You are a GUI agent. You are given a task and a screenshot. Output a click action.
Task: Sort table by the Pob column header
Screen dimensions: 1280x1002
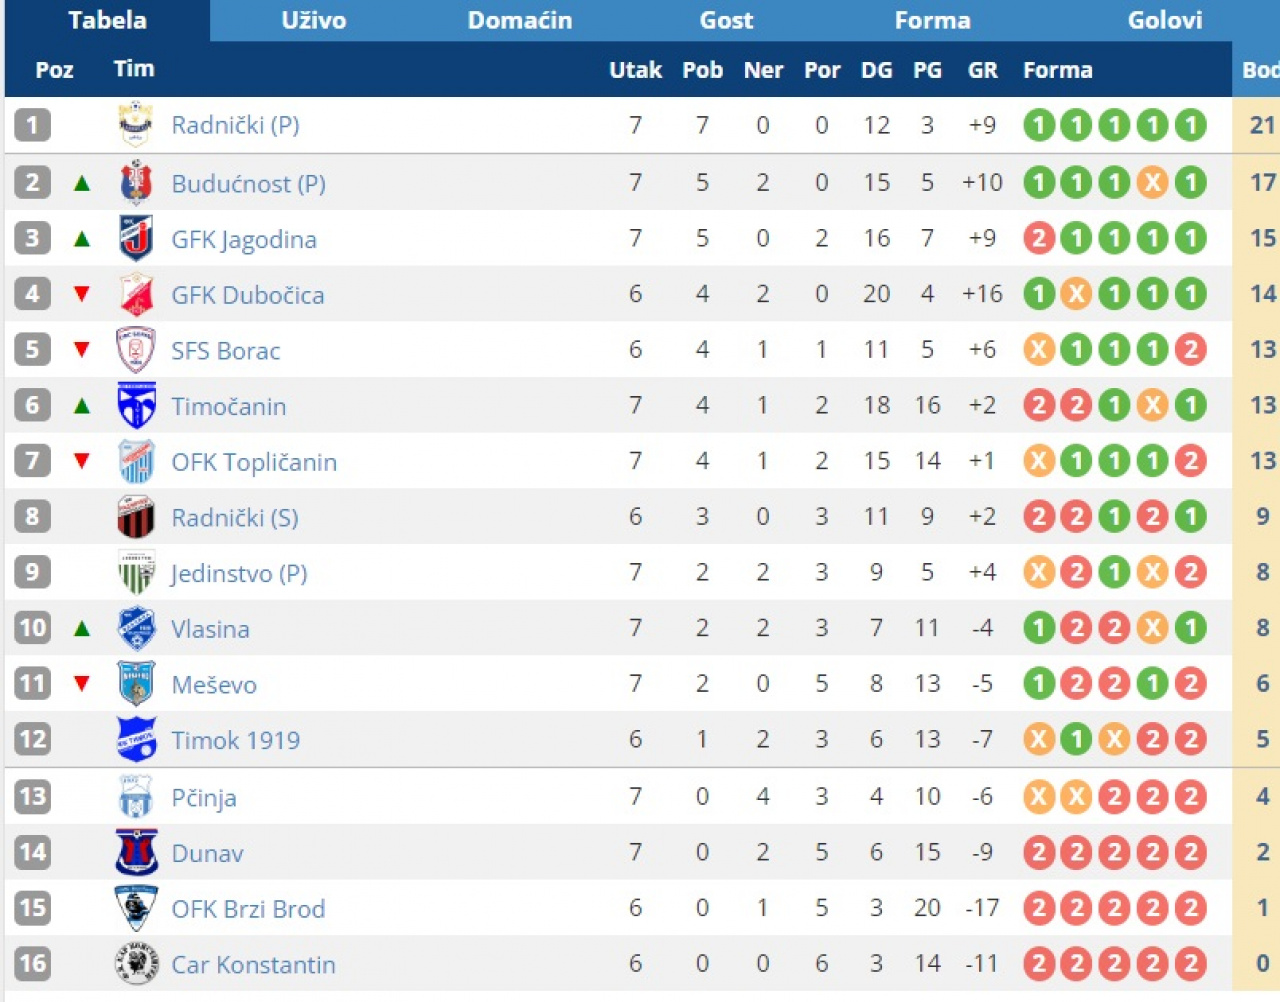[702, 70]
